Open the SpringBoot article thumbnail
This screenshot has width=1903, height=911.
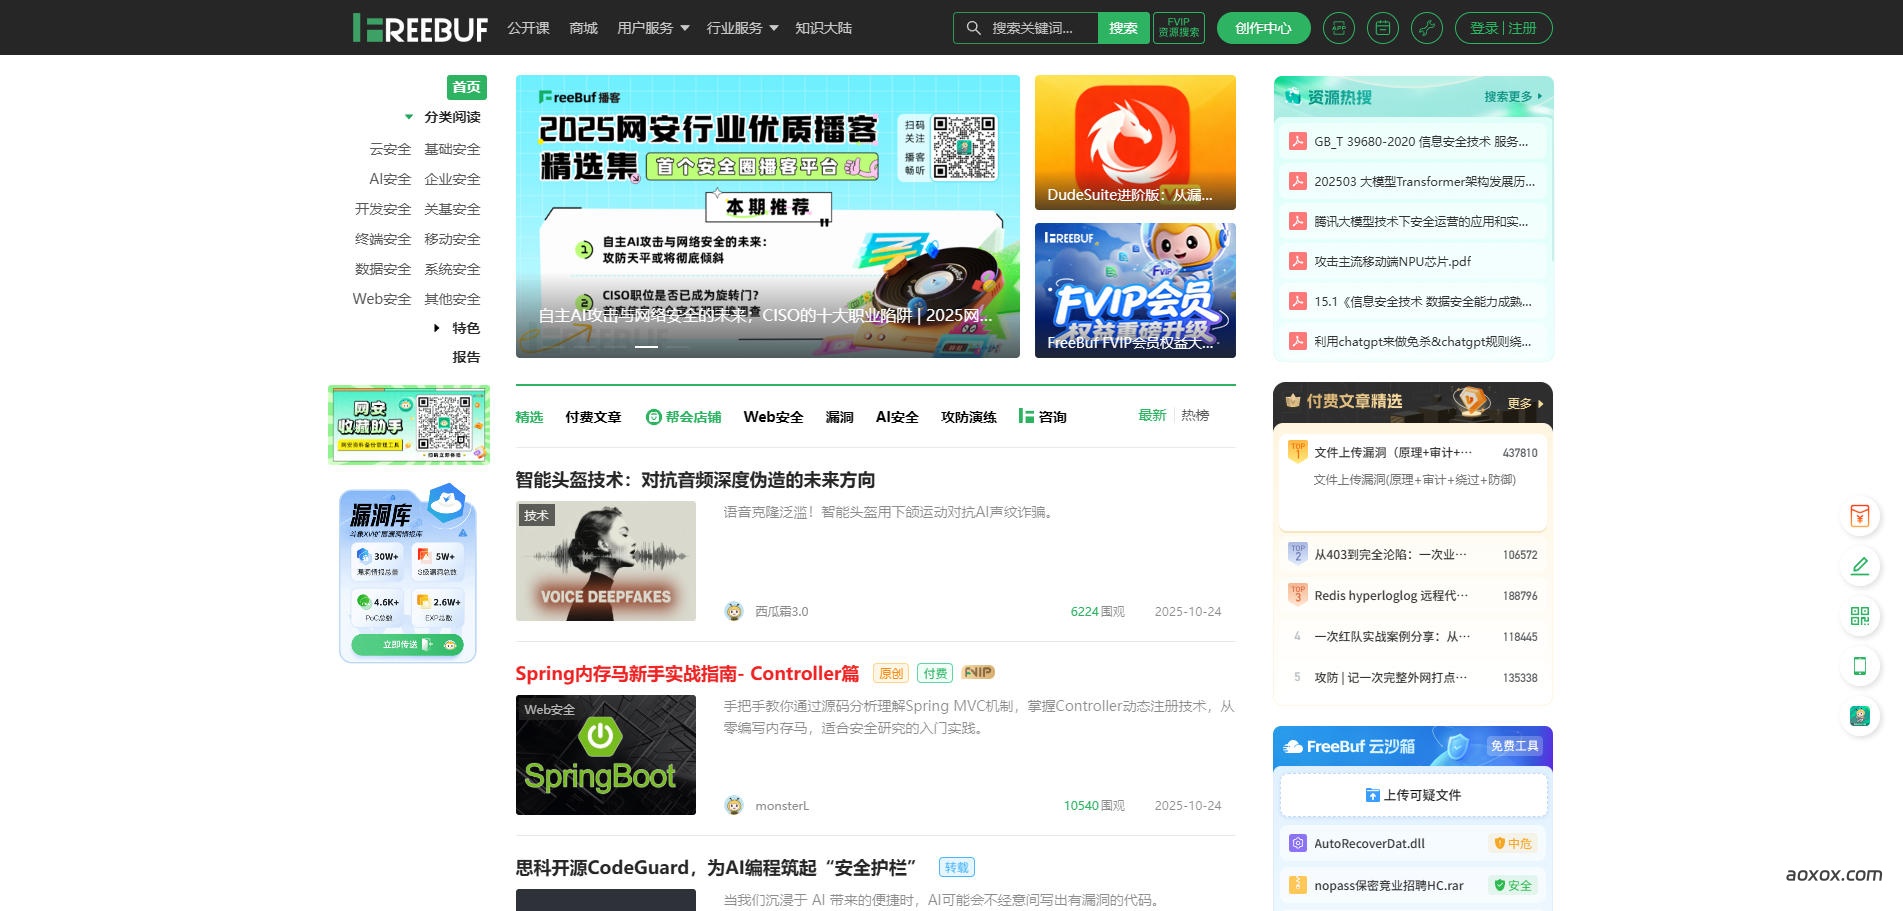[x=605, y=755]
